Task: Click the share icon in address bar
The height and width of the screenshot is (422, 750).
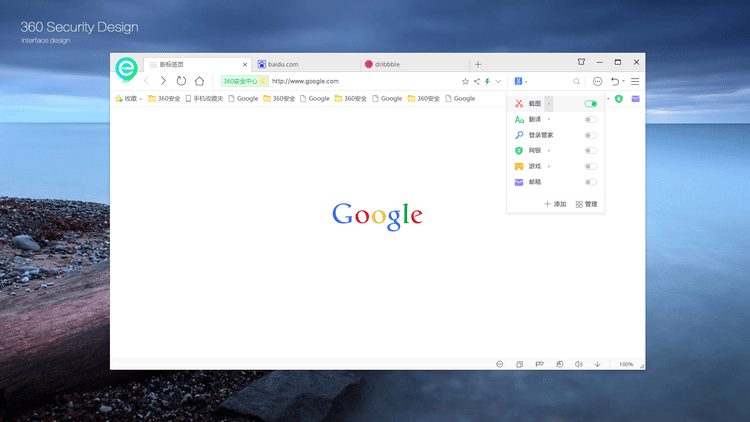Action: click(476, 81)
